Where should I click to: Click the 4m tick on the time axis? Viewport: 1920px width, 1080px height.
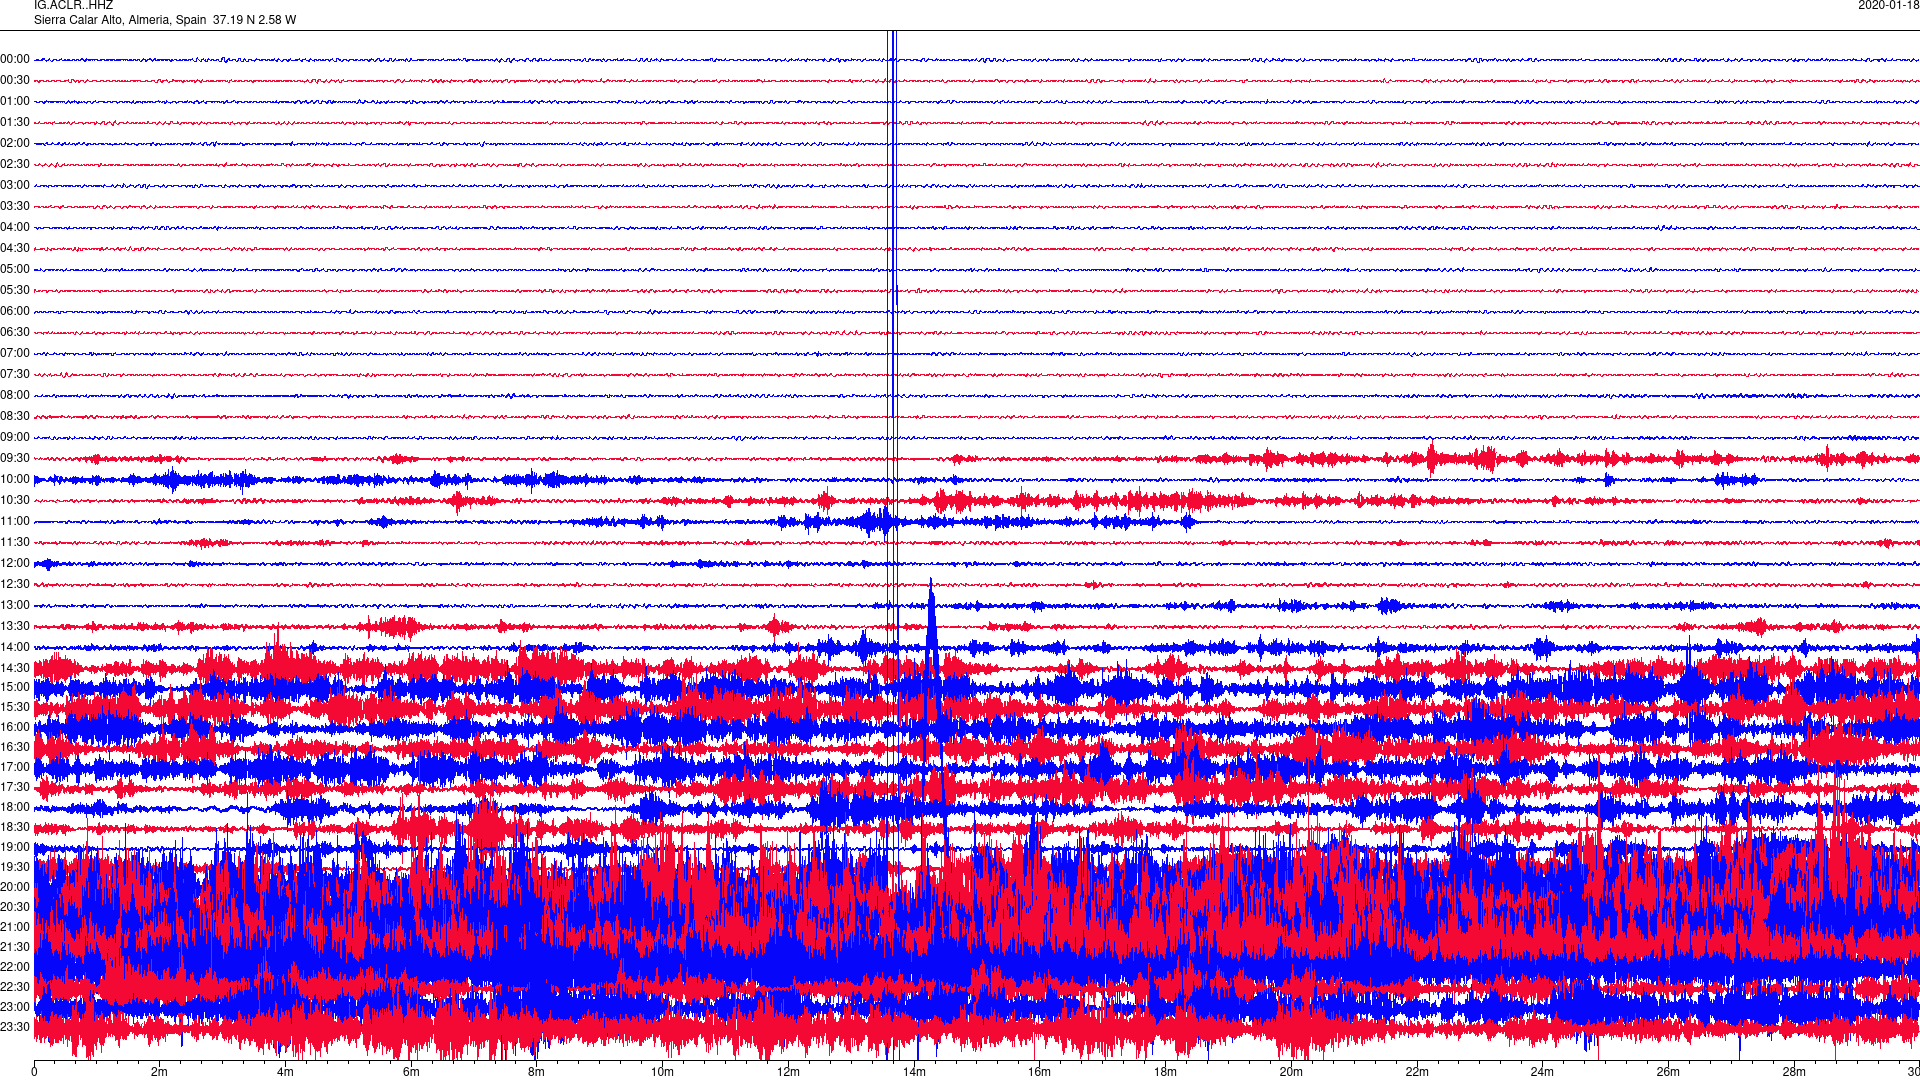(x=285, y=1072)
